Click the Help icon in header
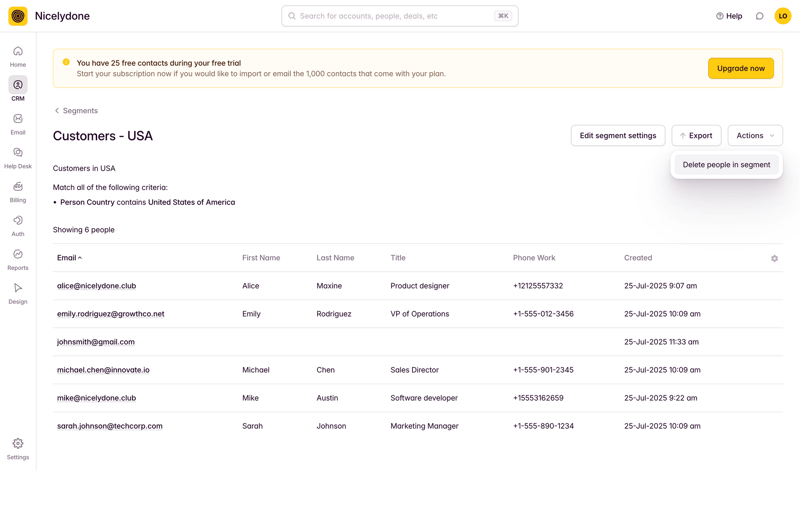The height and width of the screenshot is (527, 800). point(729,16)
